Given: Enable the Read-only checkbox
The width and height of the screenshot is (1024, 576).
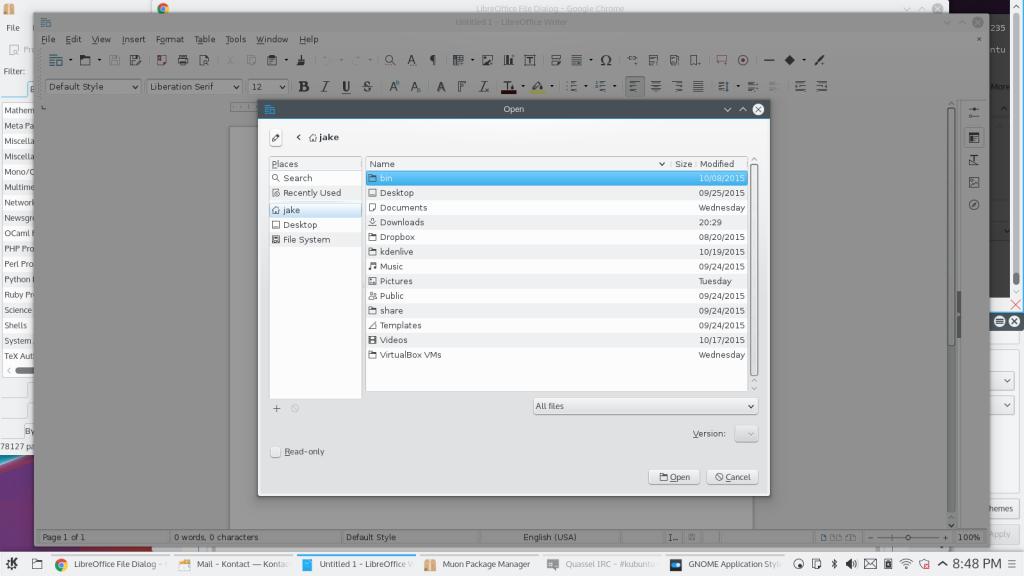Looking at the screenshot, I should click(275, 452).
